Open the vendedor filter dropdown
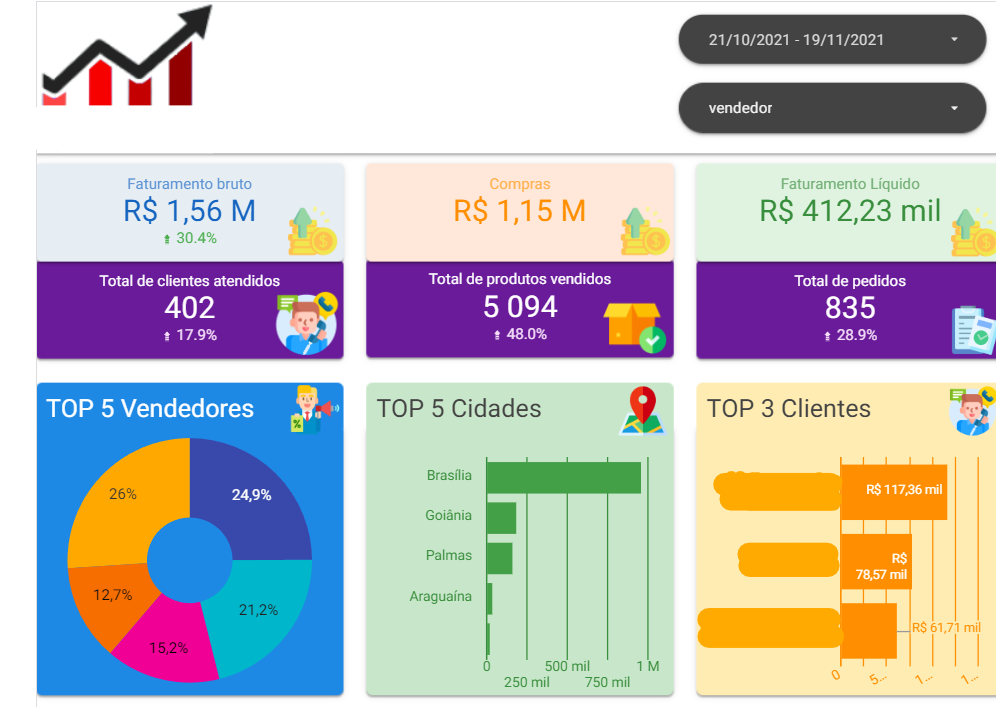The width and height of the screenshot is (996, 707). (832, 108)
